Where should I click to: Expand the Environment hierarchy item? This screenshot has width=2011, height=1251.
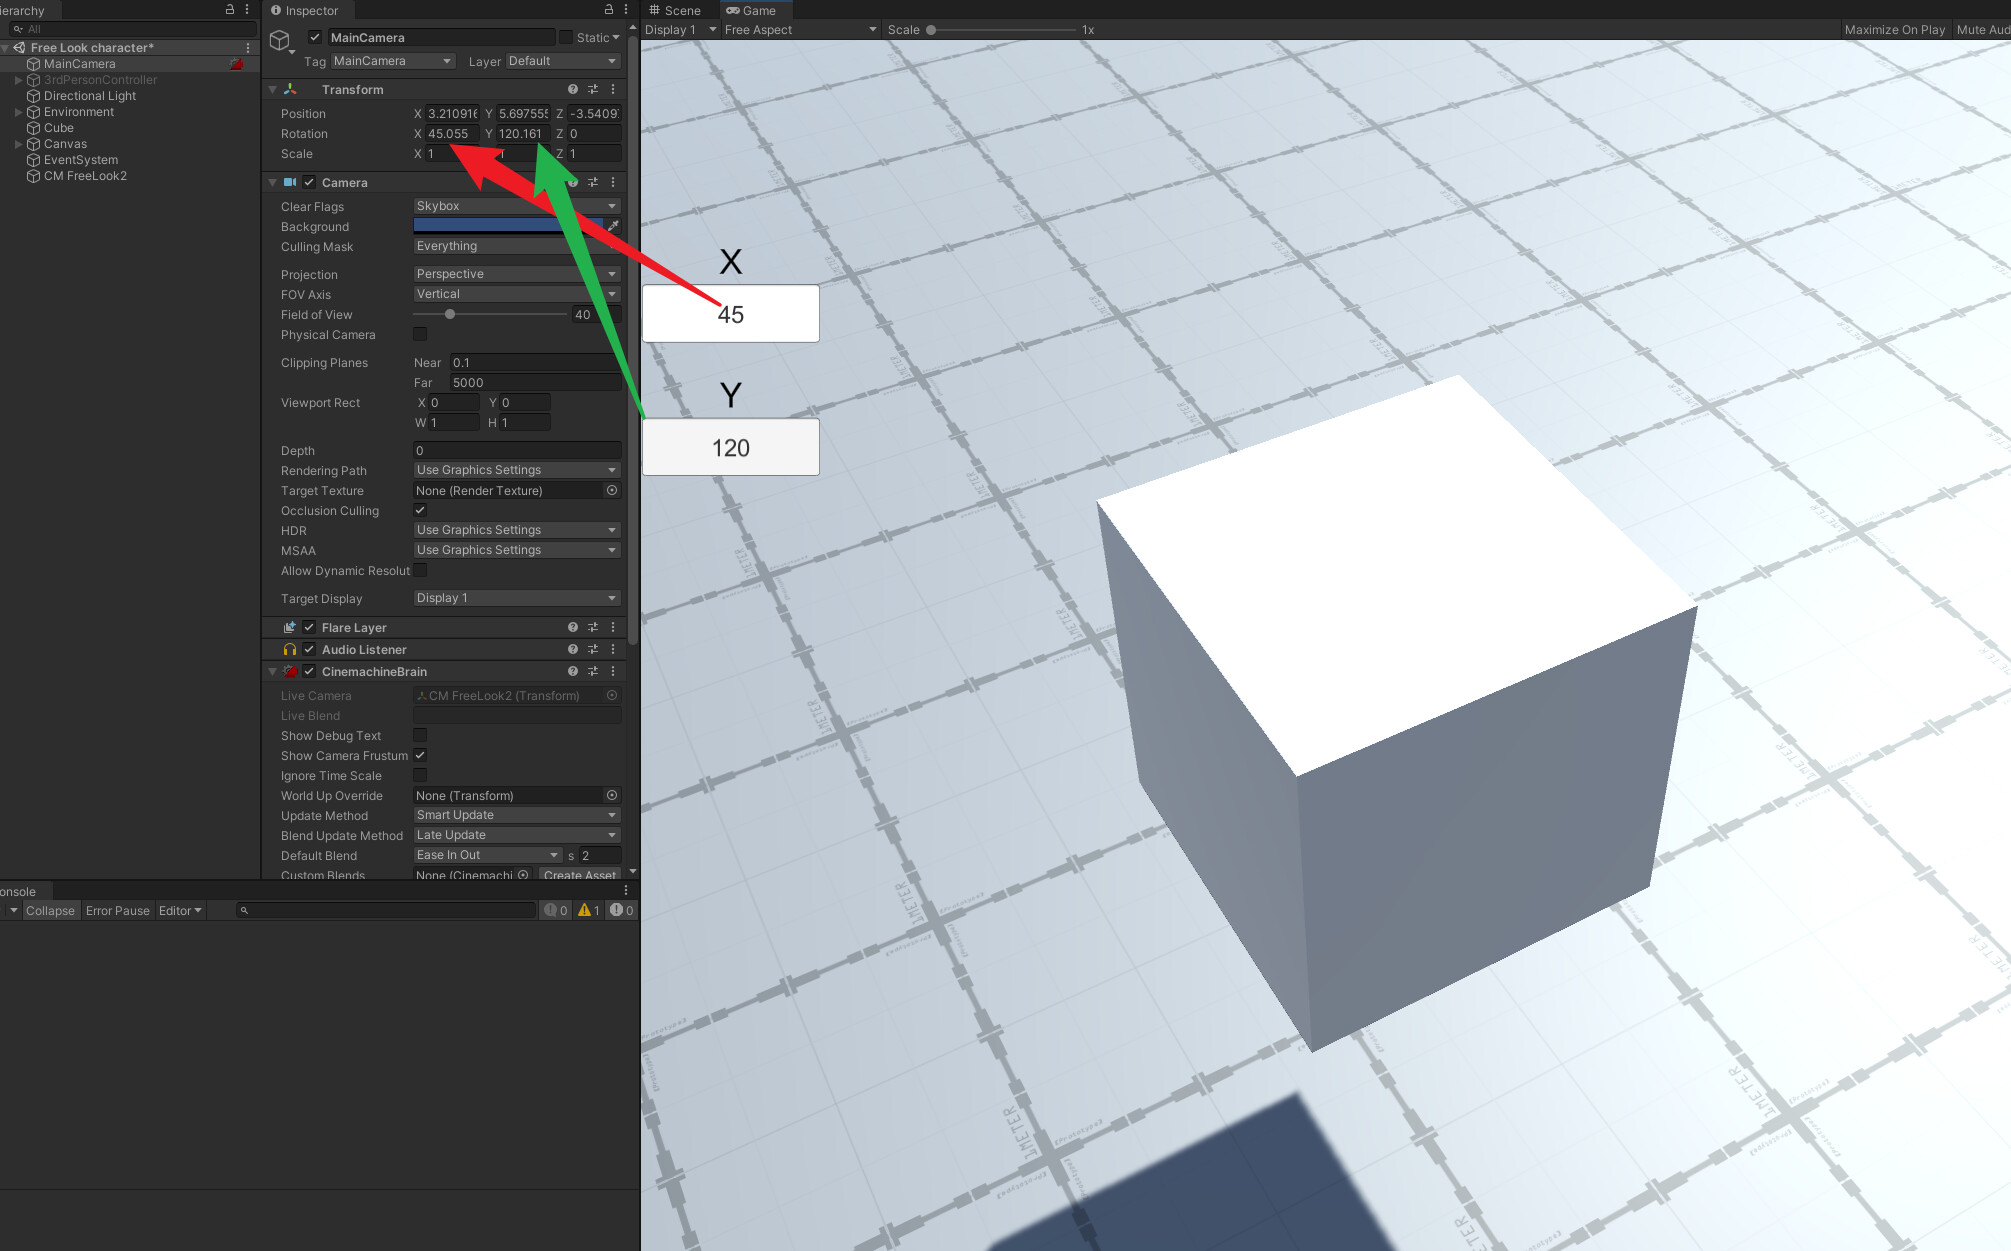(x=18, y=112)
